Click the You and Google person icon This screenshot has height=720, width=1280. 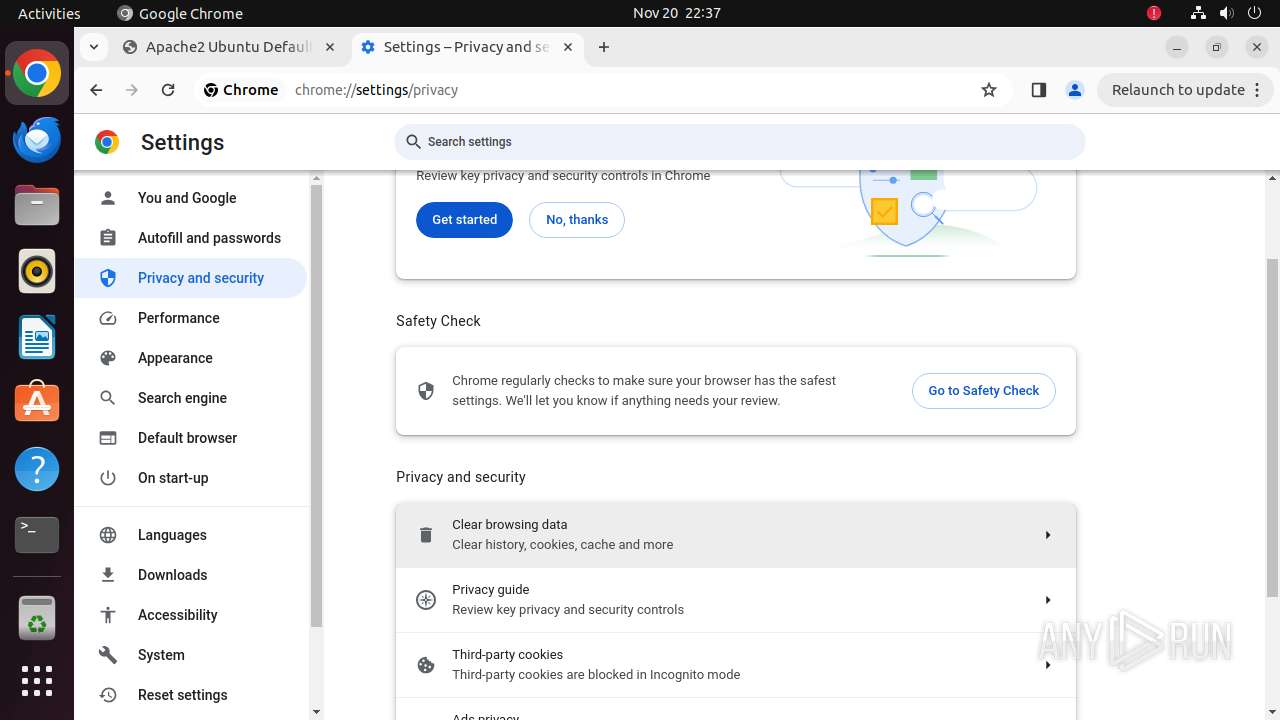pyautogui.click(x=108, y=198)
